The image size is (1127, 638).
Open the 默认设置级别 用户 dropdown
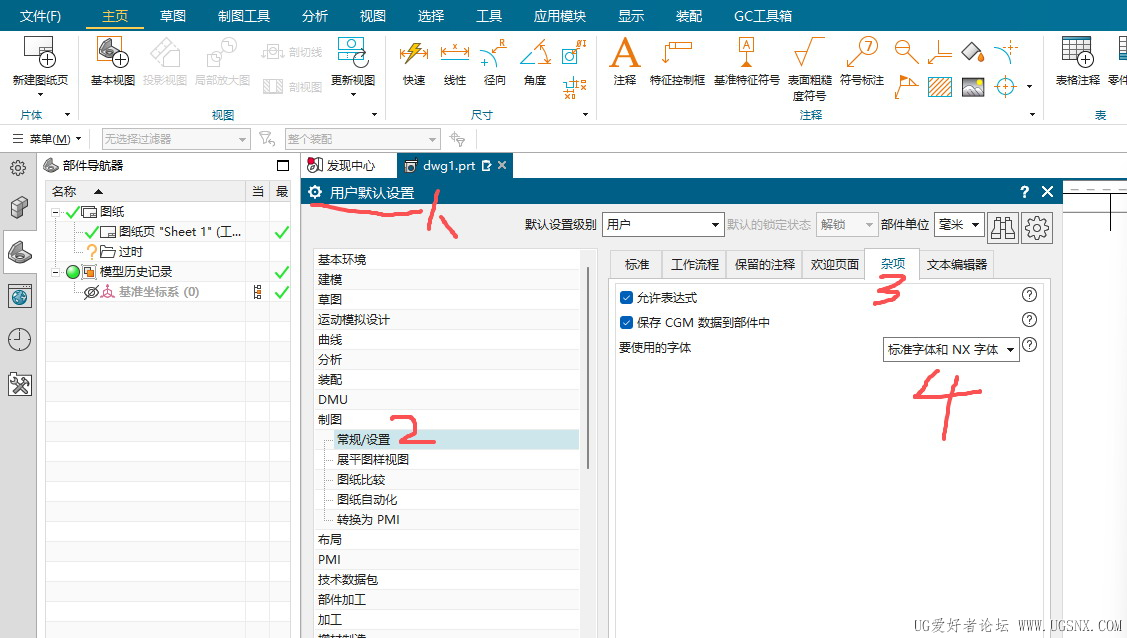tap(662, 224)
